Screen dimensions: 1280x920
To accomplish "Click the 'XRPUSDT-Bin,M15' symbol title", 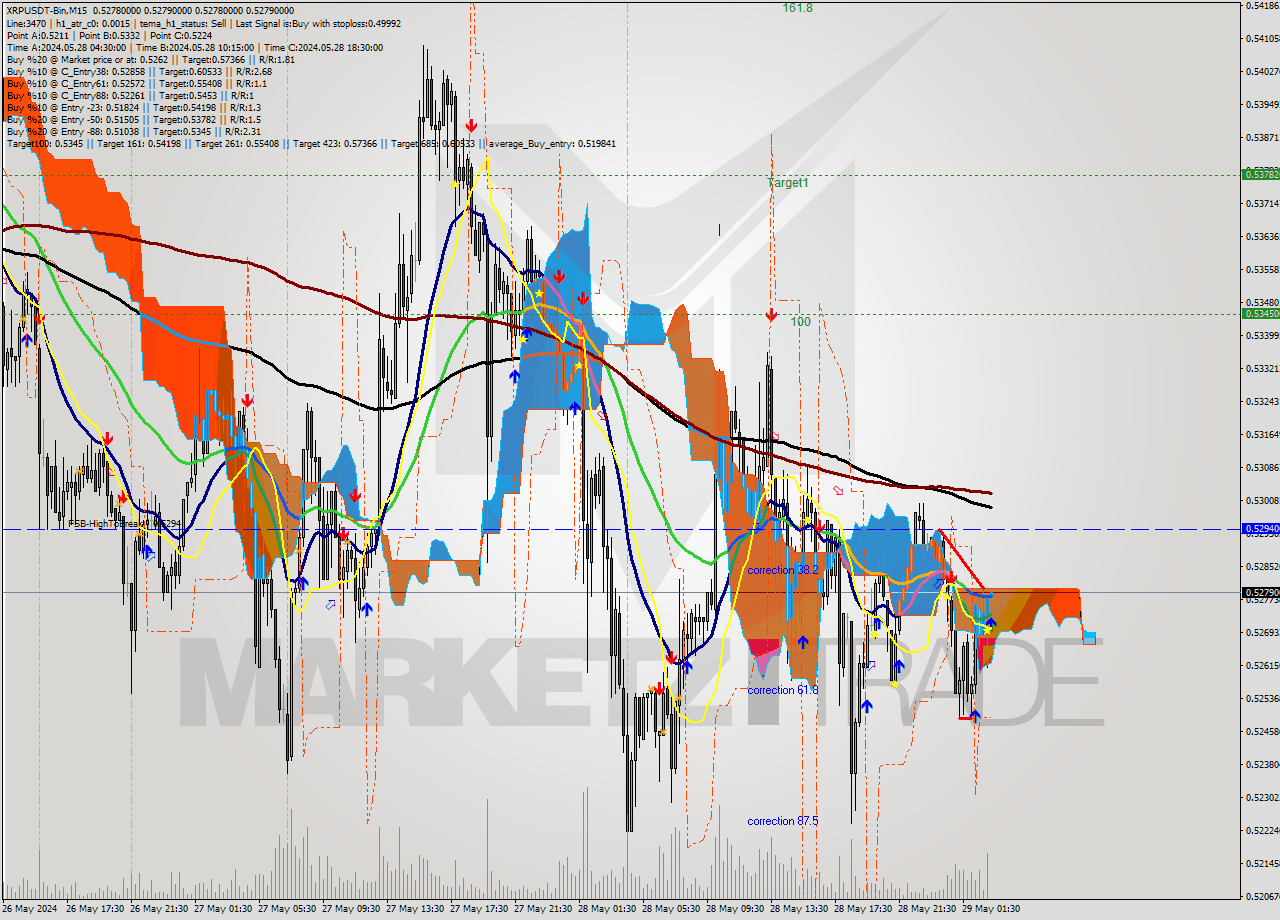I will (x=47, y=10).
